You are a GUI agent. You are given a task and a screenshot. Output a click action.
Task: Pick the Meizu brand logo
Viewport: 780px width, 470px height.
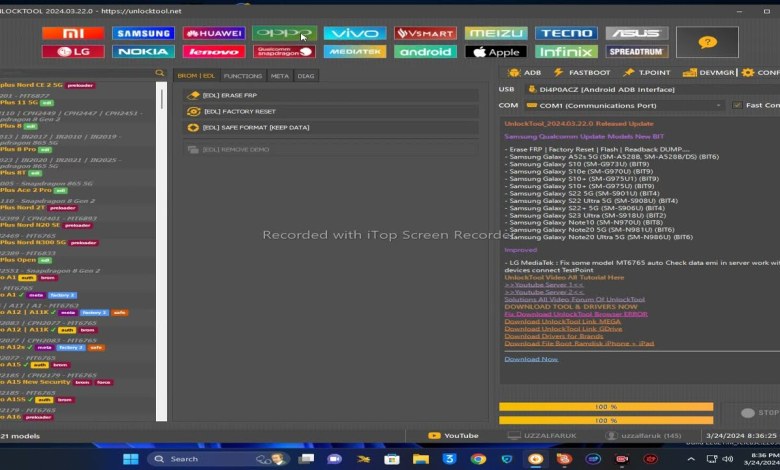click(x=496, y=33)
